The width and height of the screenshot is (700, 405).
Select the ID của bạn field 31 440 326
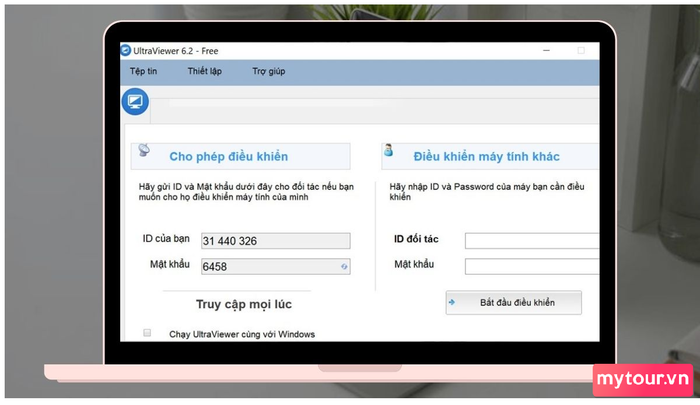[x=275, y=241]
